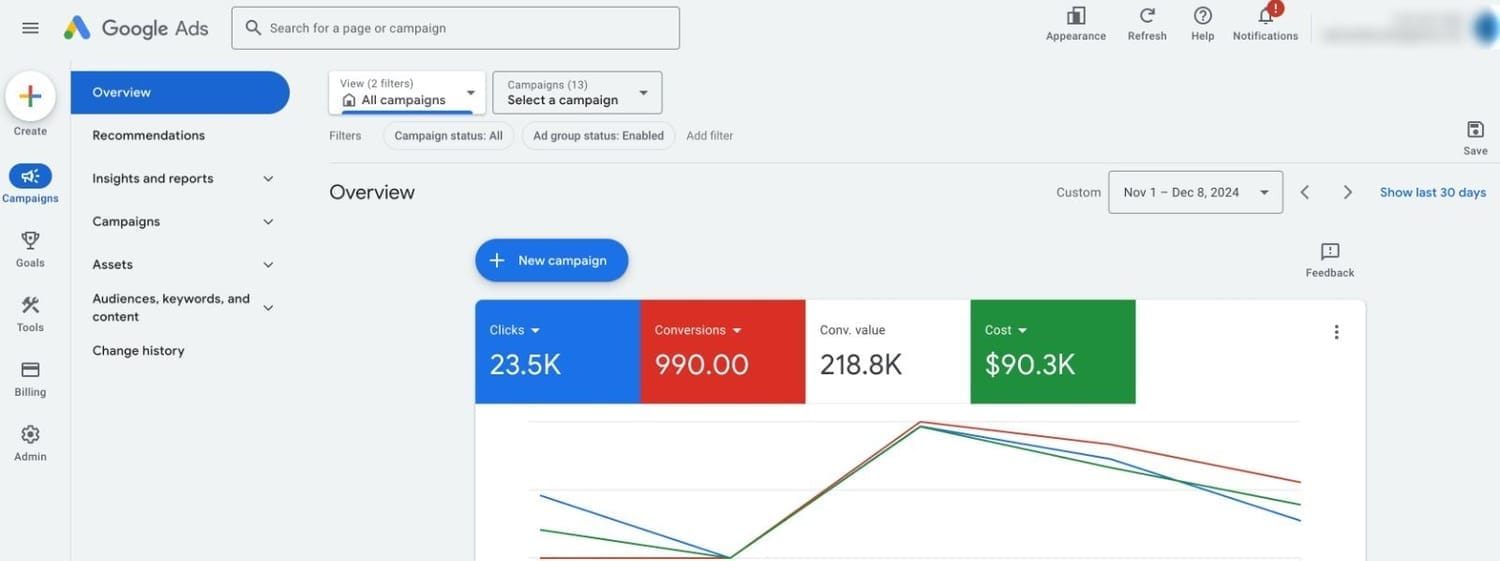This screenshot has height=561, width=1500.
Task: Open the Recommendations page
Action: 148,135
